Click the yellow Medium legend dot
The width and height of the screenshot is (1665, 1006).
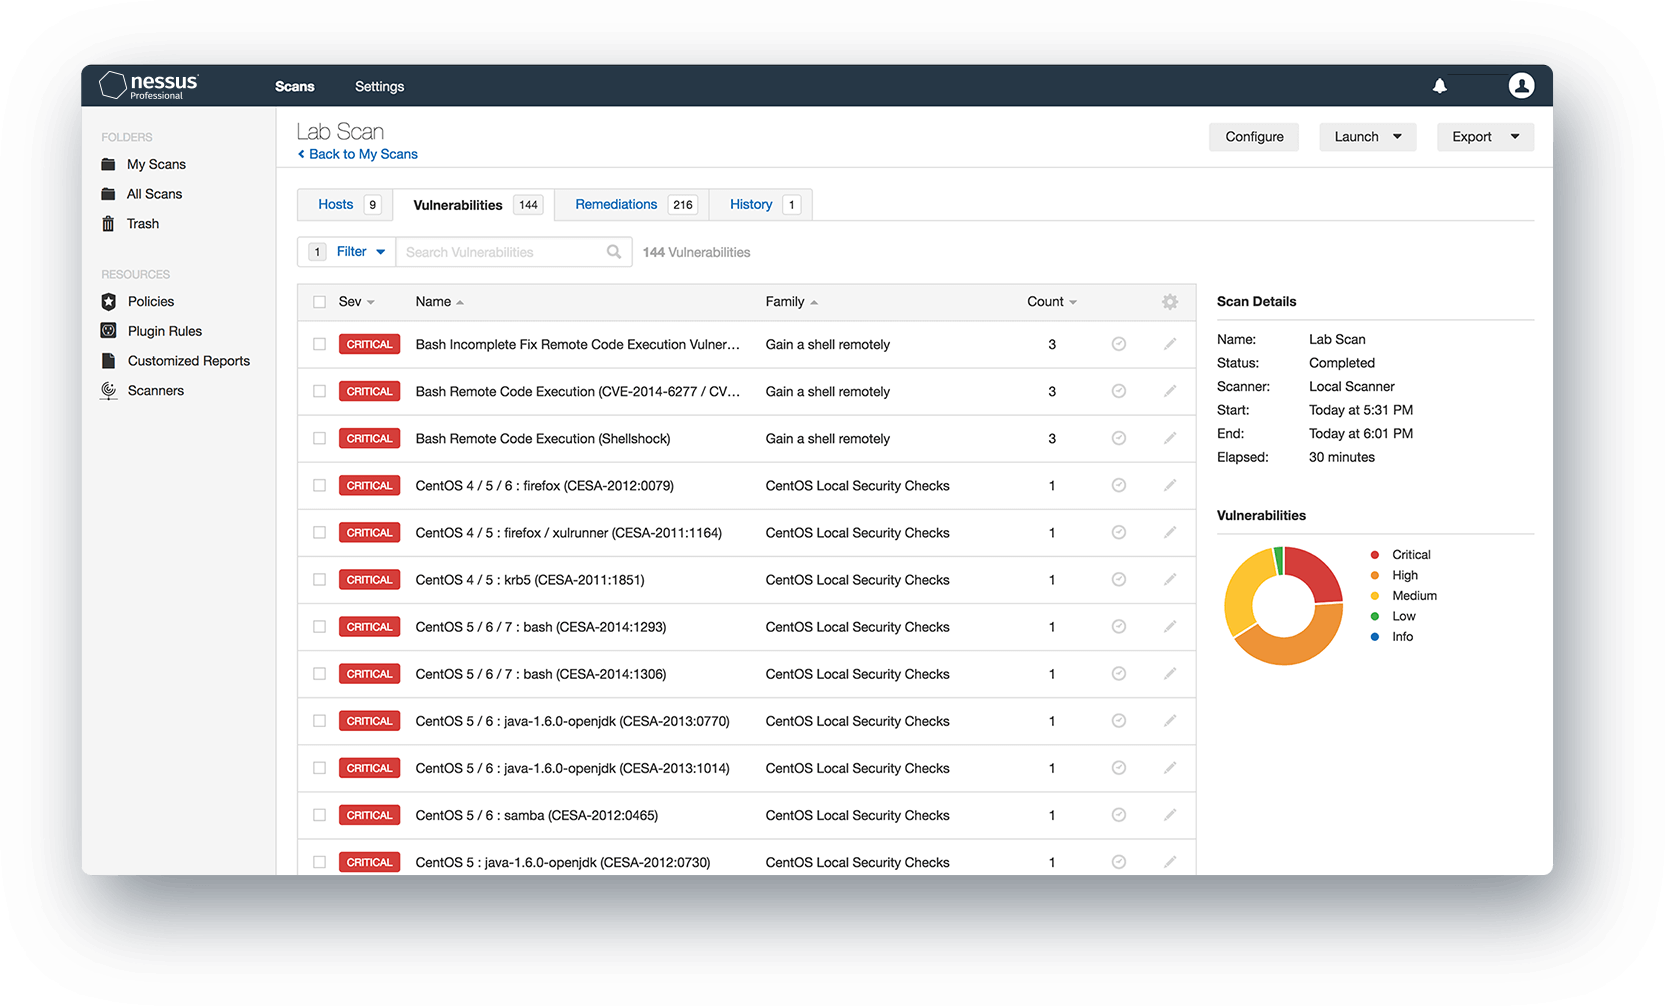[x=1375, y=596]
